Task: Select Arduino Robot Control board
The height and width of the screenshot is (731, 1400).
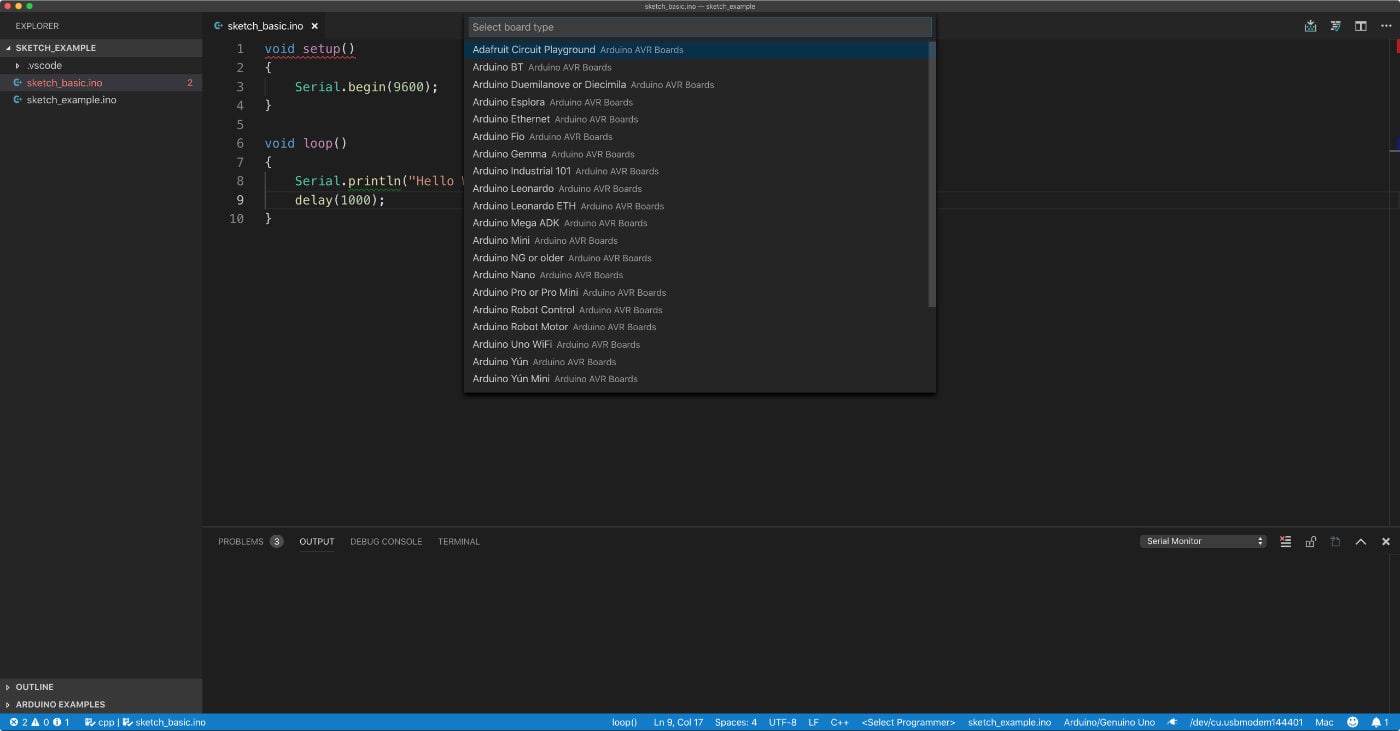Action: 697,310
